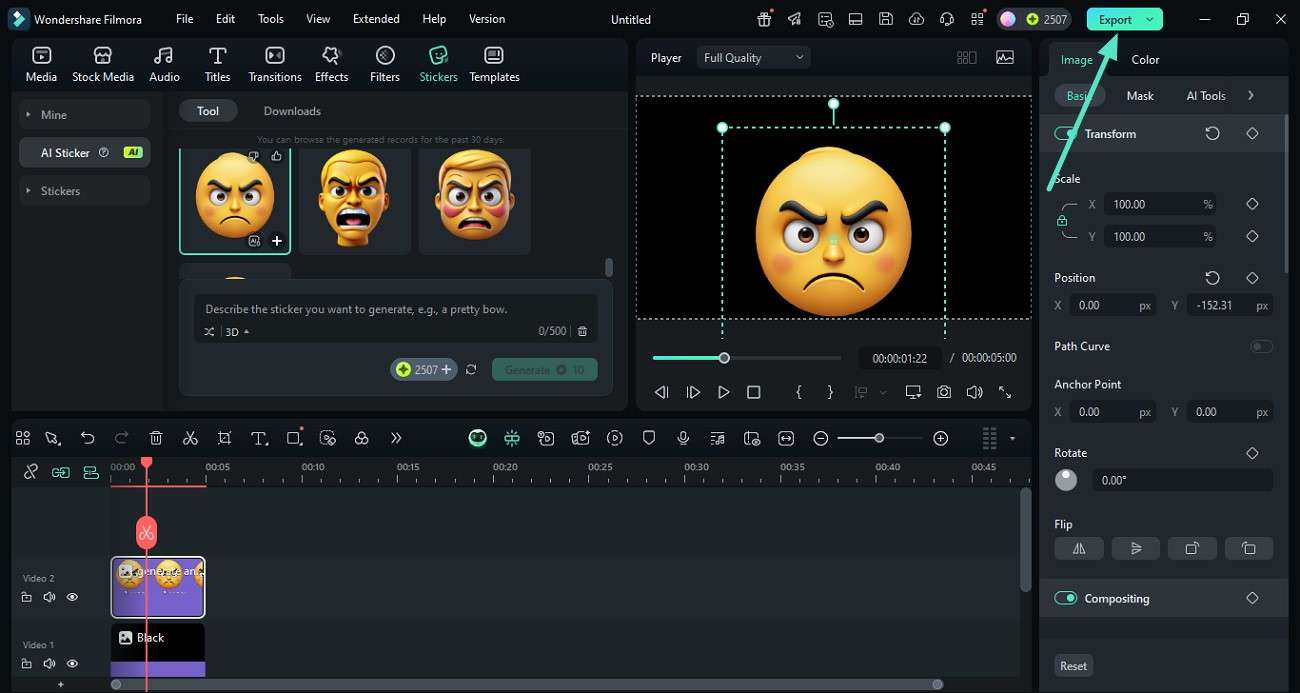Open the Templates tab
The height and width of the screenshot is (693, 1300).
coord(494,64)
